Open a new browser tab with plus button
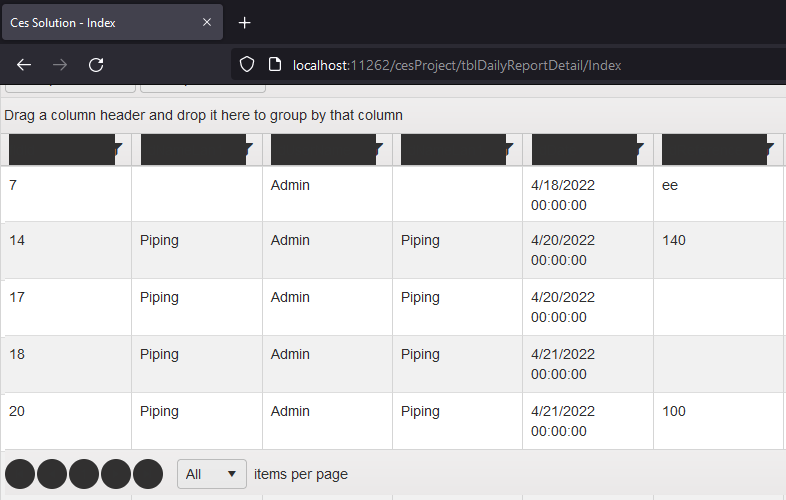Image resolution: width=786 pixels, height=500 pixels. [x=244, y=22]
